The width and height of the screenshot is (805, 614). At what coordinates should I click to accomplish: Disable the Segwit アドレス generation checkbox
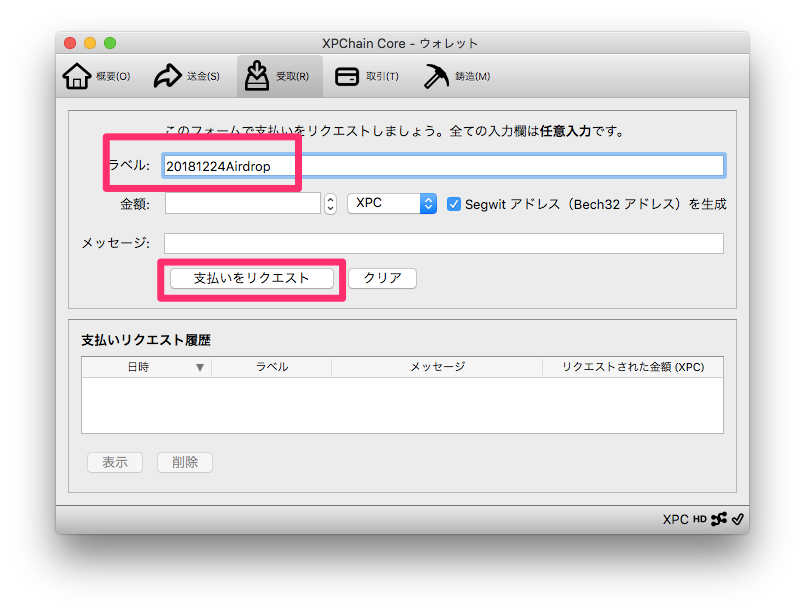point(455,204)
